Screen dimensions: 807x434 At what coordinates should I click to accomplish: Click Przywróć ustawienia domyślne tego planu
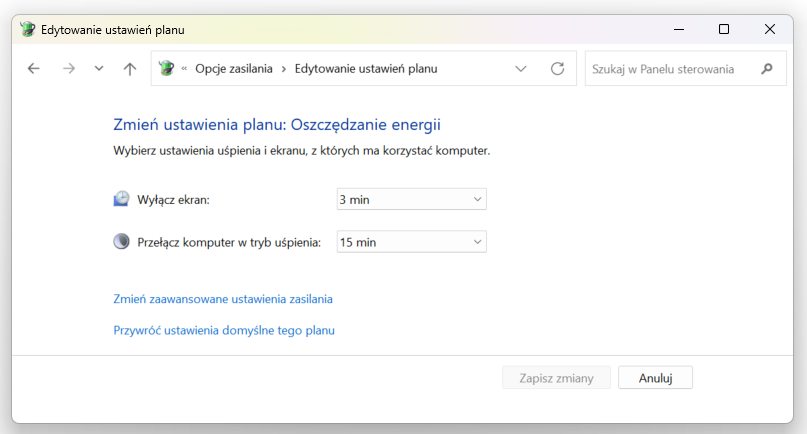click(x=224, y=331)
